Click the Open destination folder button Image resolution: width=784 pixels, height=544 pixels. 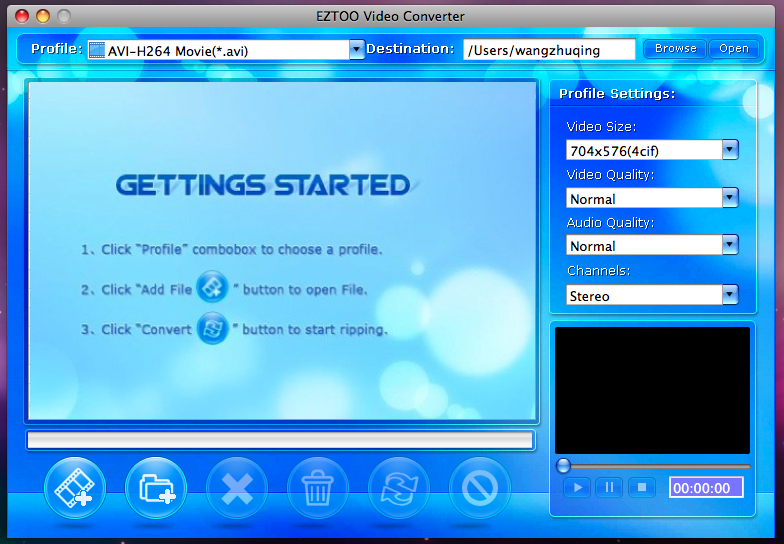coord(733,48)
